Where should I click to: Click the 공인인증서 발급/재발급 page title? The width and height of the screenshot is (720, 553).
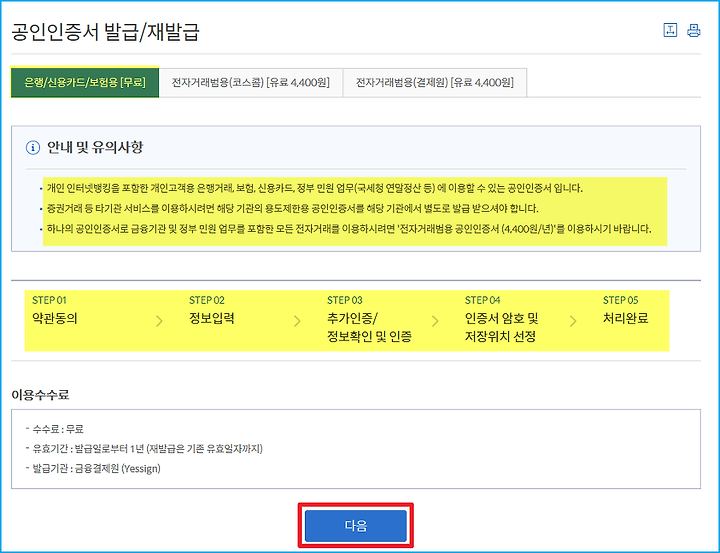[x=105, y=32]
